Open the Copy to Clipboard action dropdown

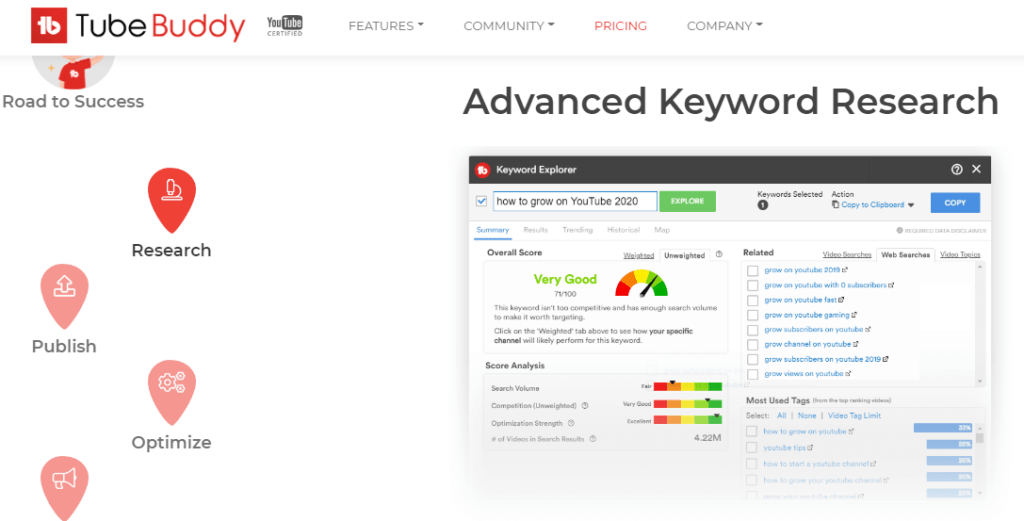tap(872, 205)
